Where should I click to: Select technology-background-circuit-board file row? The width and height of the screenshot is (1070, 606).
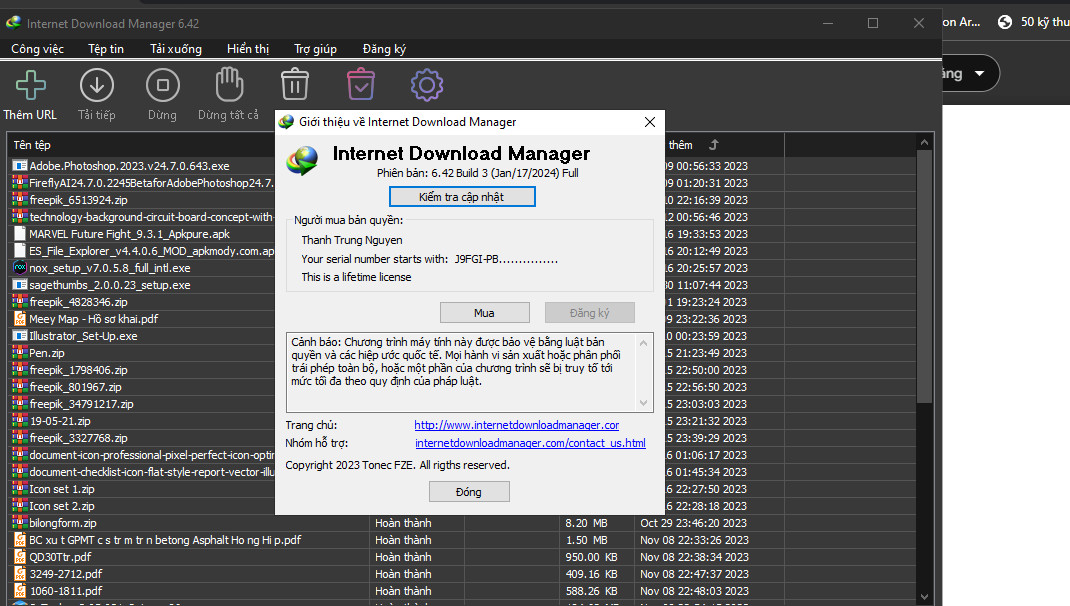tap(151, 217)
